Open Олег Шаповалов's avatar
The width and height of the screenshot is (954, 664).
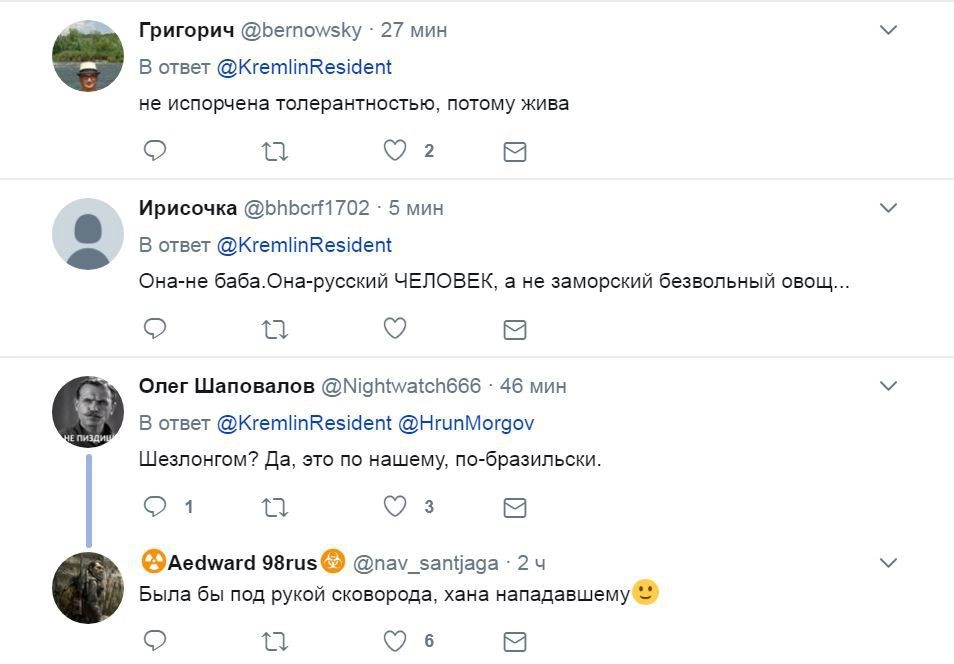click(x=88, y=411)
